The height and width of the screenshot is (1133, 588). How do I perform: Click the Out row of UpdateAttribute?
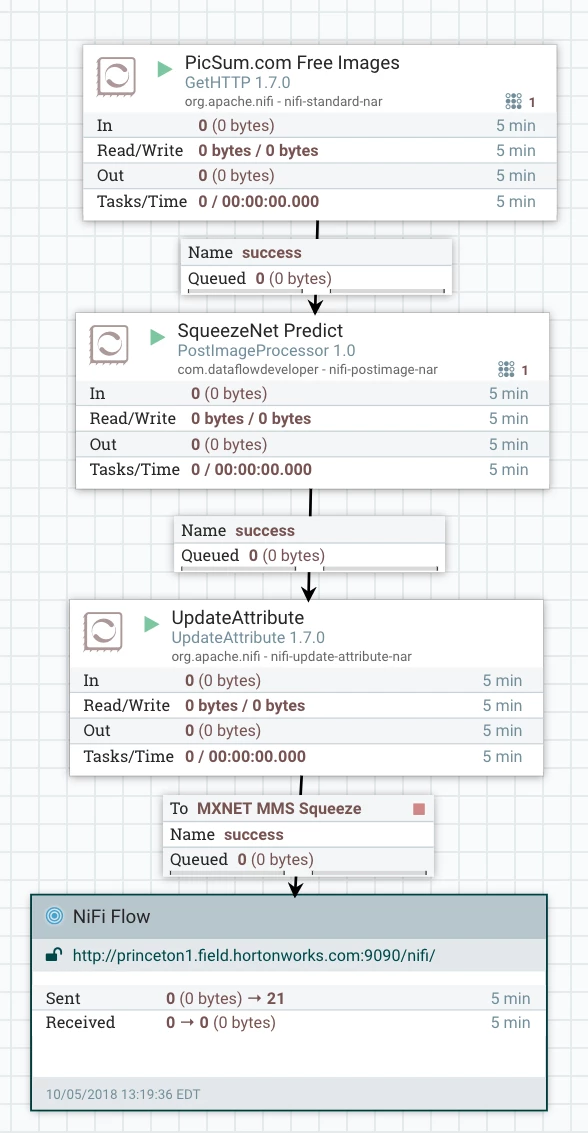(306, 731)
